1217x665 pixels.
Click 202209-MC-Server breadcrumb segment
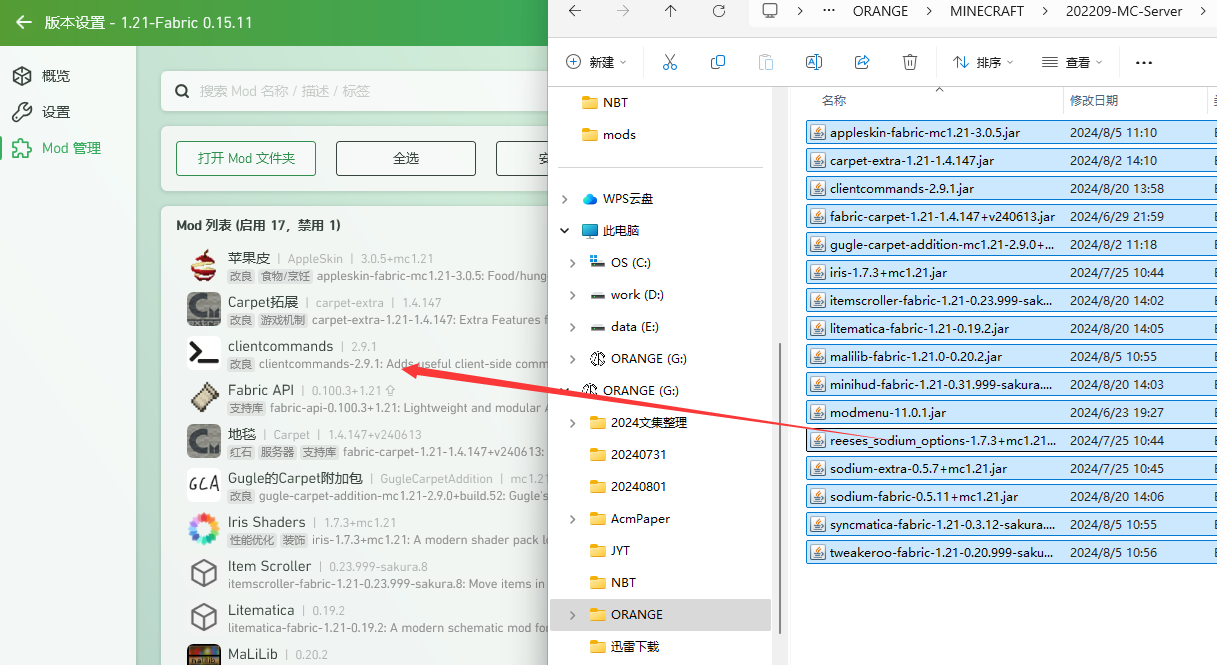coord(1124,11)
